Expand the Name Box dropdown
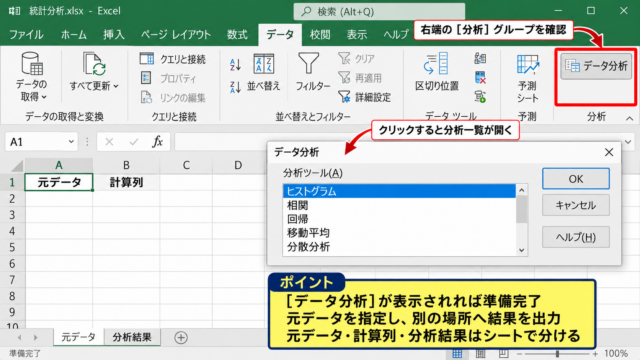640x360 pixels. (71, 142)
